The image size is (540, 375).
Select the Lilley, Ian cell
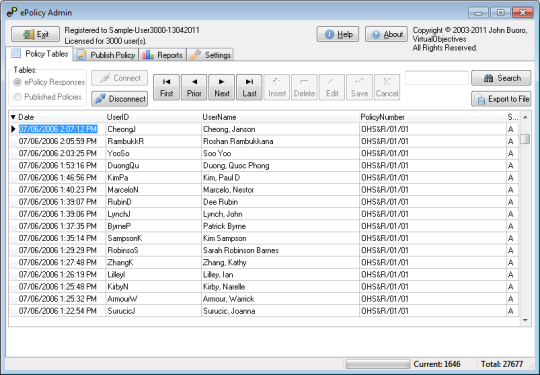280,274
